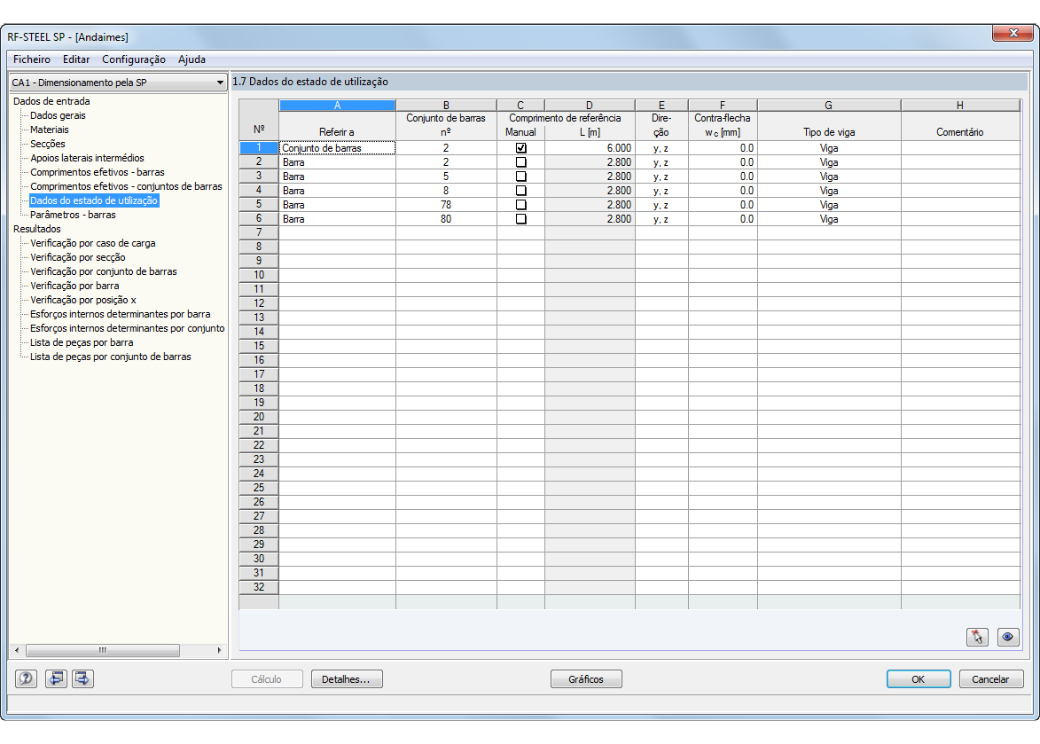Select Secções tree item

pos(48,144)
